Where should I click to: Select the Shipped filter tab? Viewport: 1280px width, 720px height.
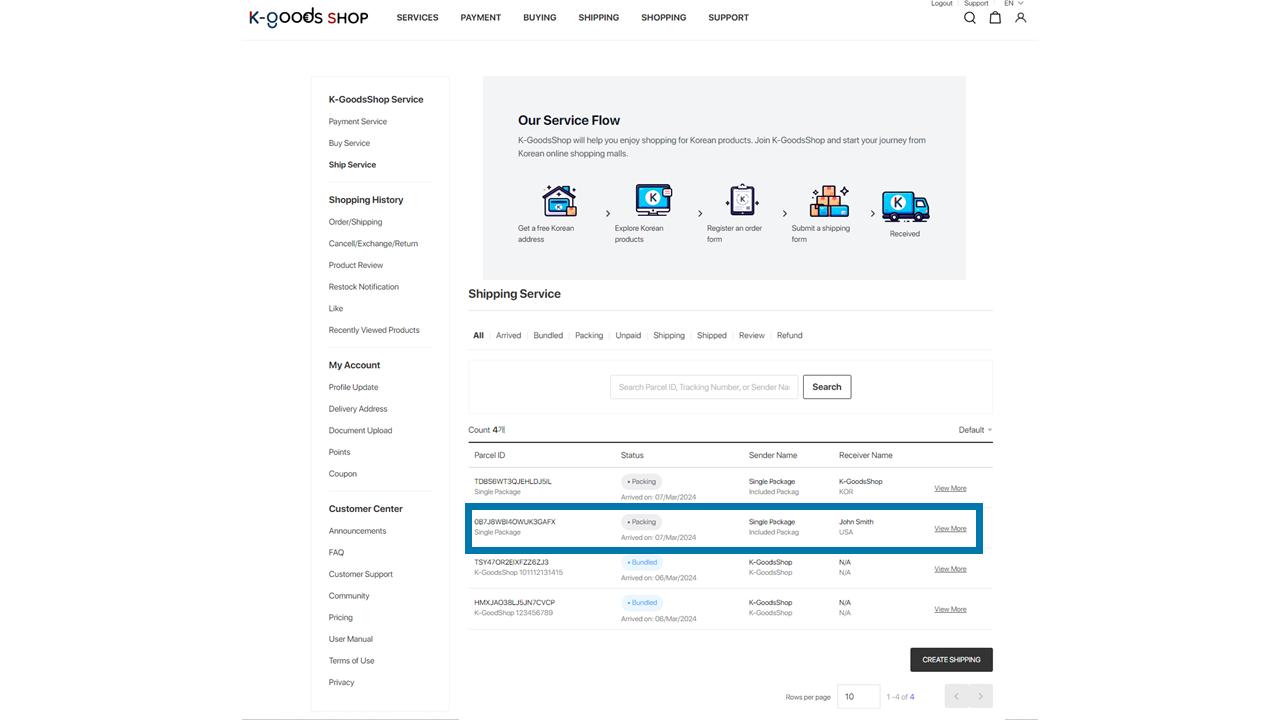(711, 336)
